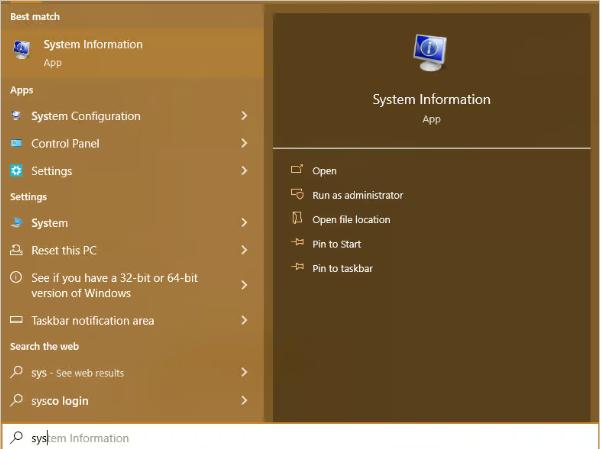Open the System settings result
The image size is (601, 449).
tap(133, 223)
